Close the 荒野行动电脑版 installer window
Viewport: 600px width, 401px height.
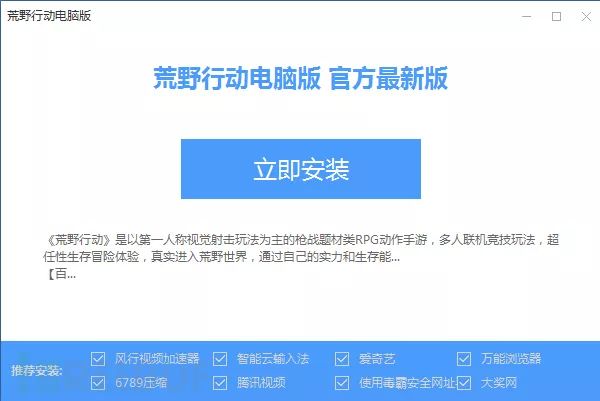pyautogui.click(x=586, y=16)
